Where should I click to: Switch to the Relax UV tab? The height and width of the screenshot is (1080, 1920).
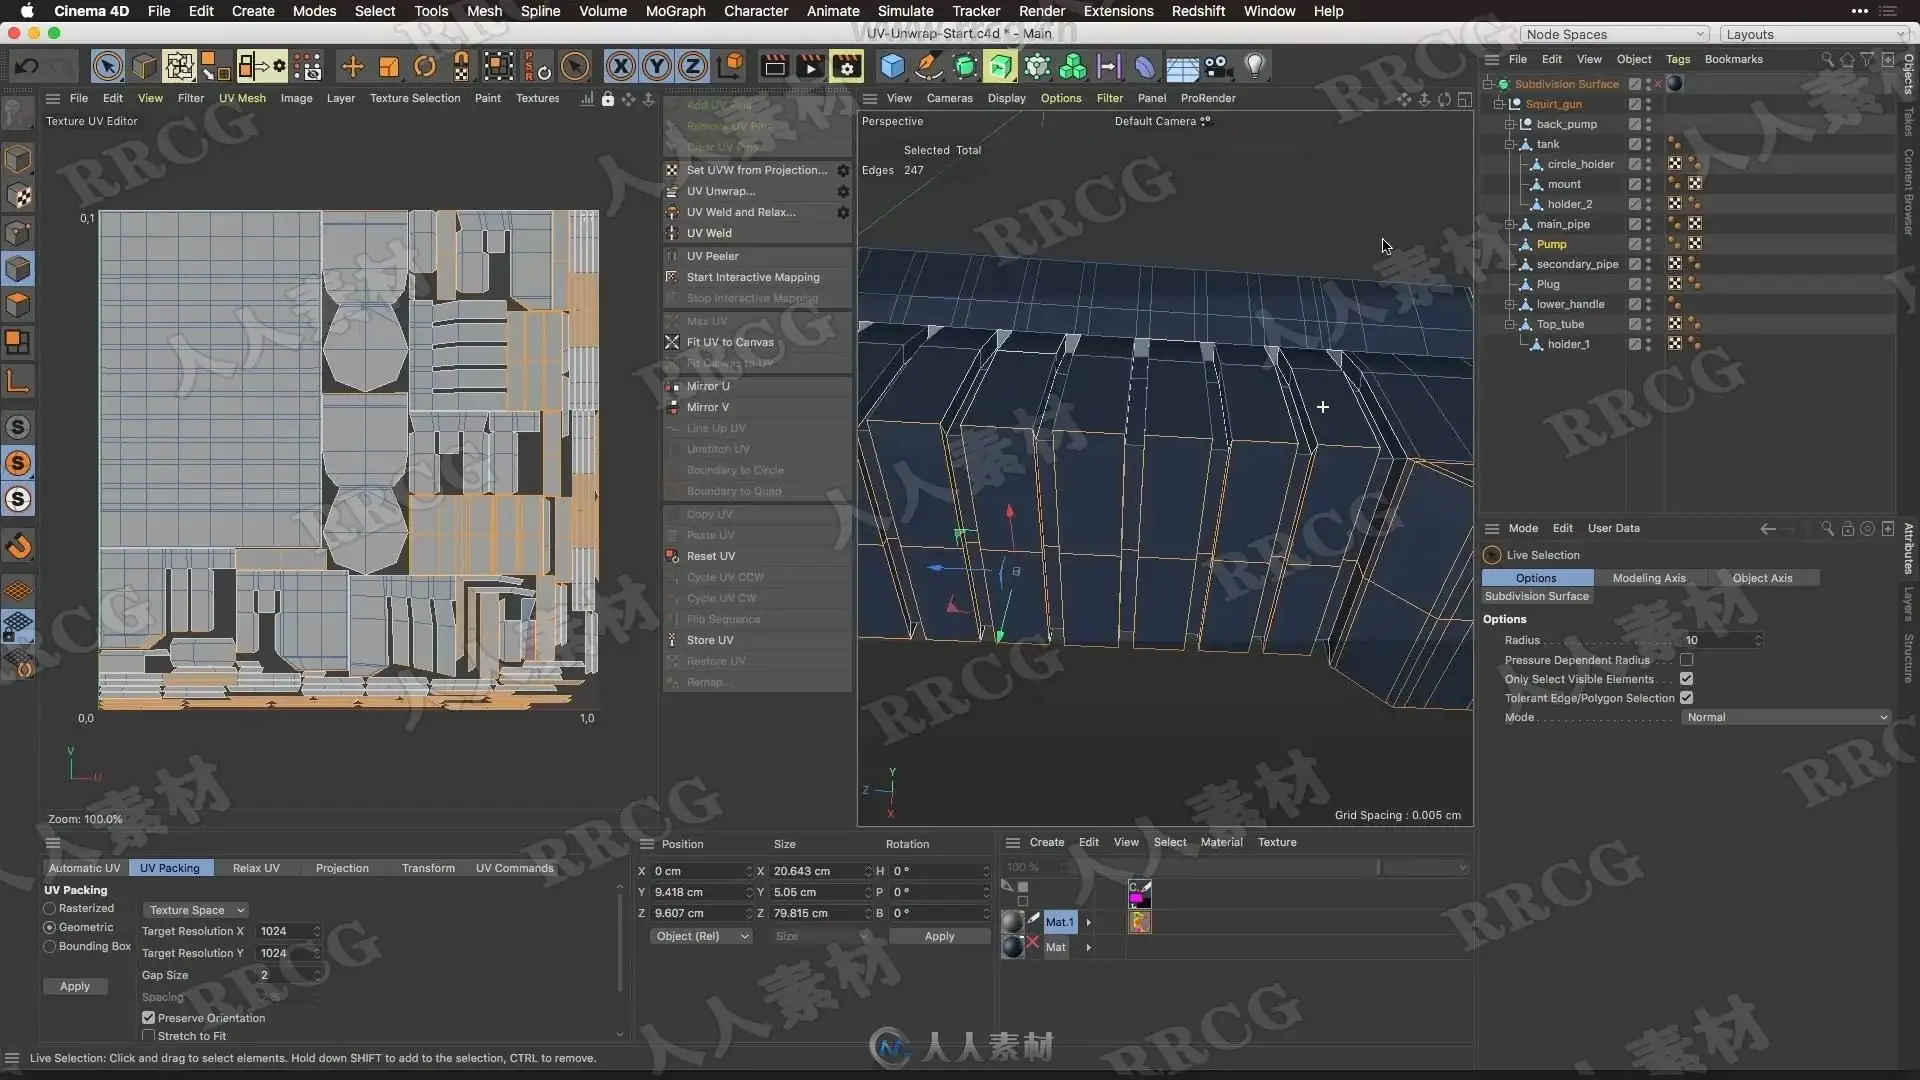pos(256,868)
